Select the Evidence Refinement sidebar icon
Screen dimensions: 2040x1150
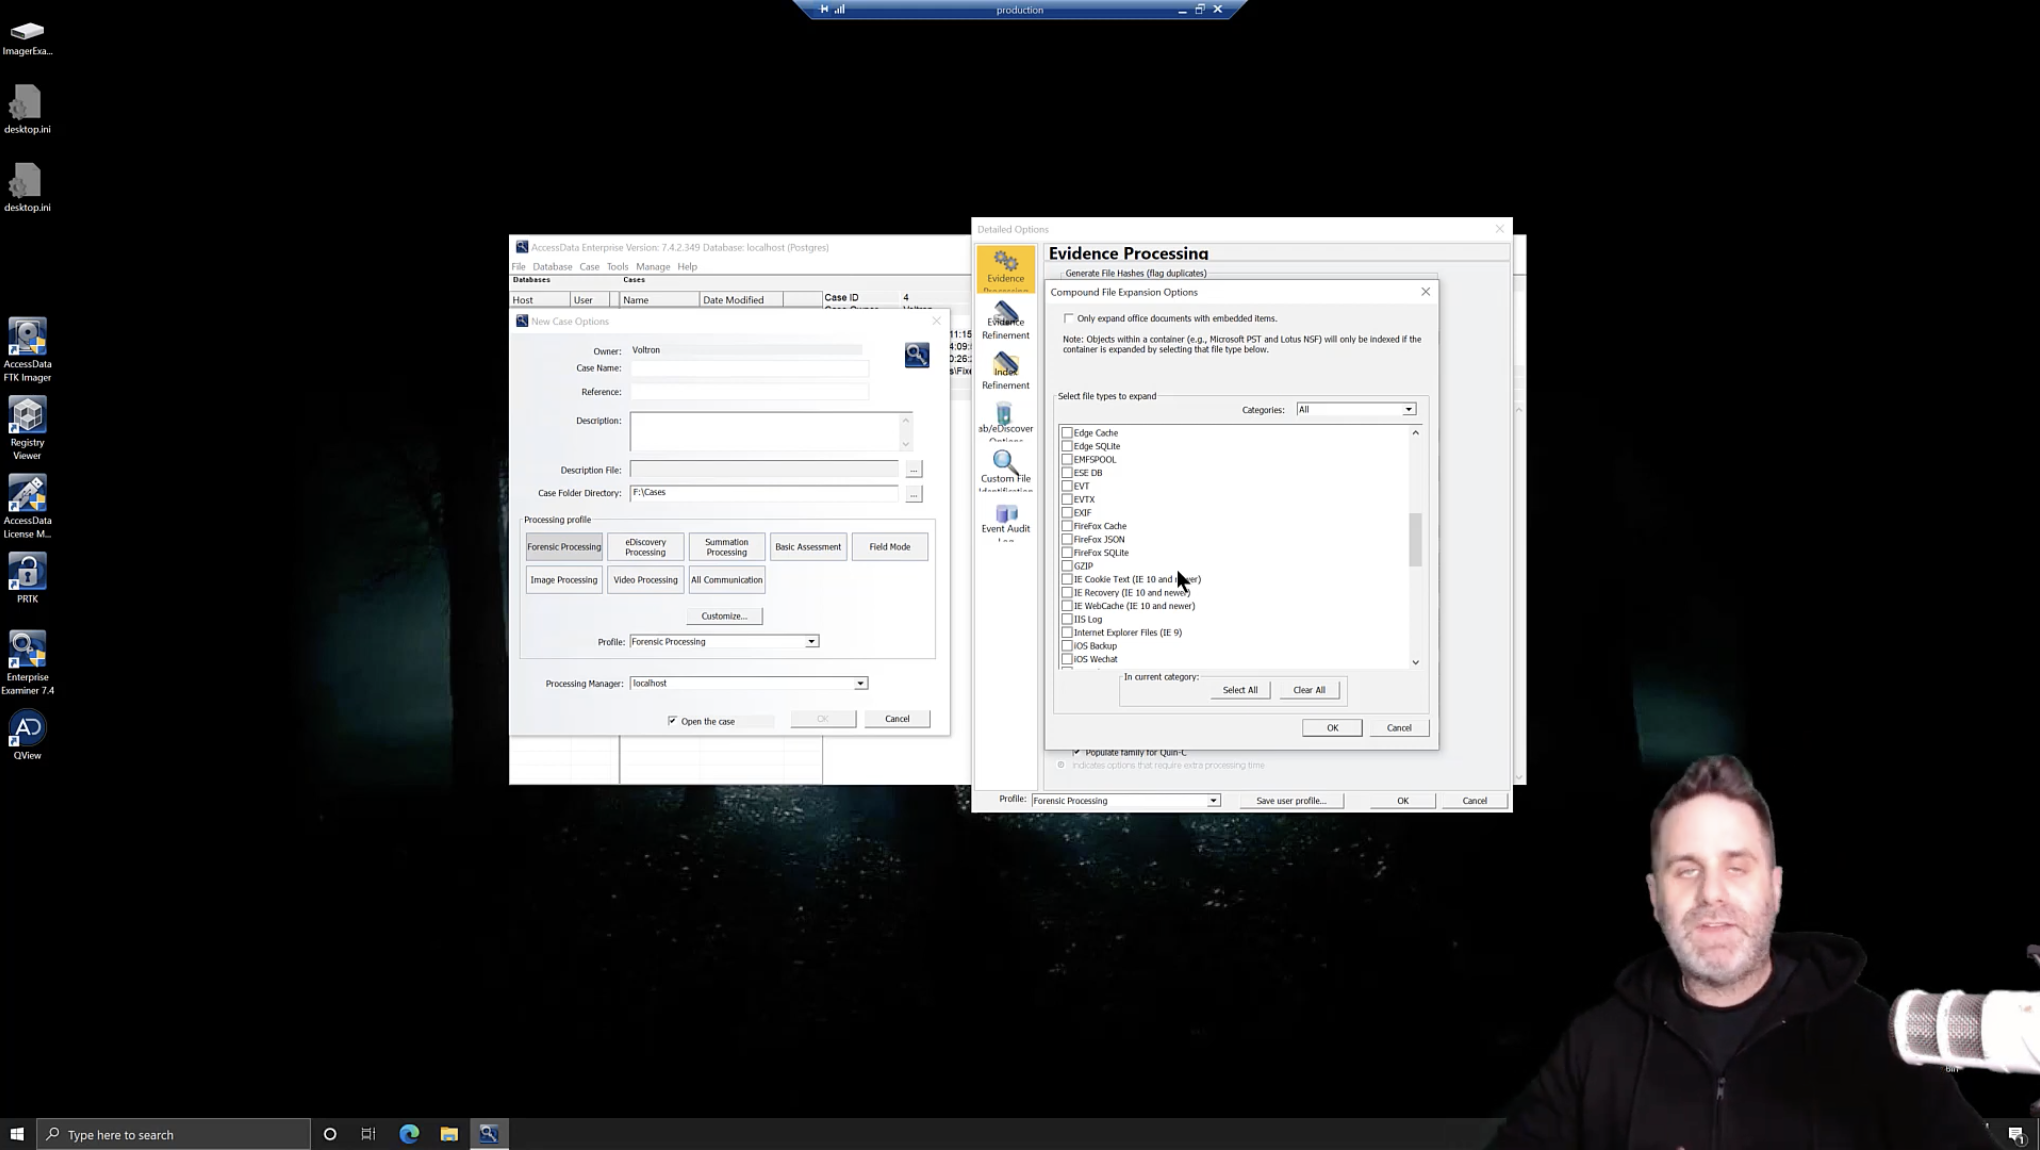click(1005, 321)
